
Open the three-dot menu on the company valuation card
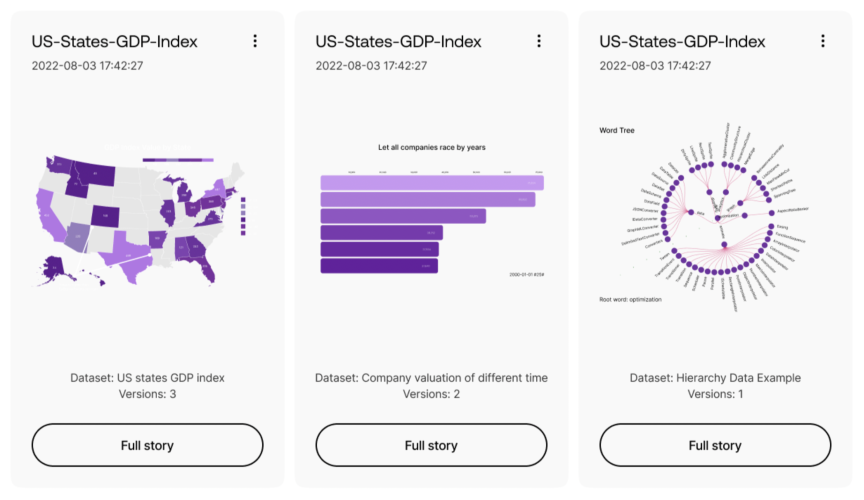539,41
